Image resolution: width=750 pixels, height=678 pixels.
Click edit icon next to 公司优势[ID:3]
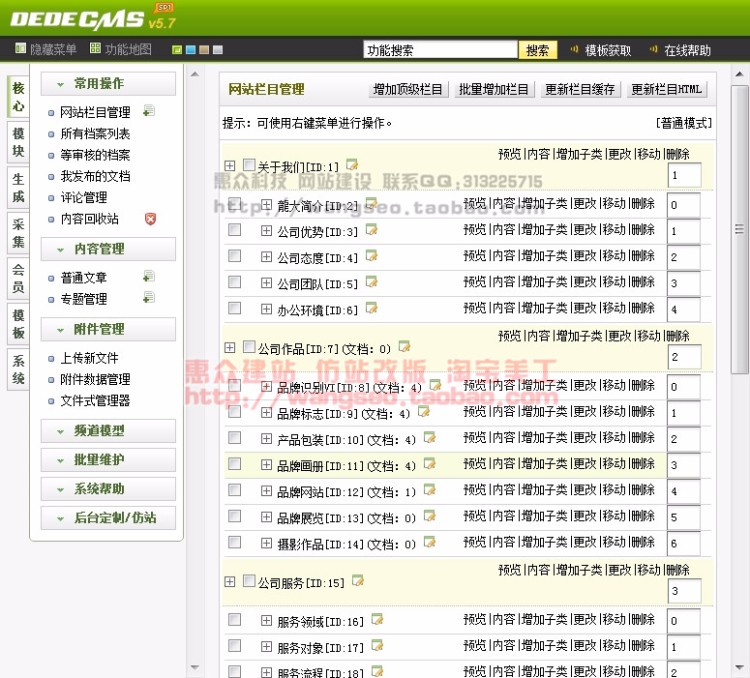click(x=371, y=230)
